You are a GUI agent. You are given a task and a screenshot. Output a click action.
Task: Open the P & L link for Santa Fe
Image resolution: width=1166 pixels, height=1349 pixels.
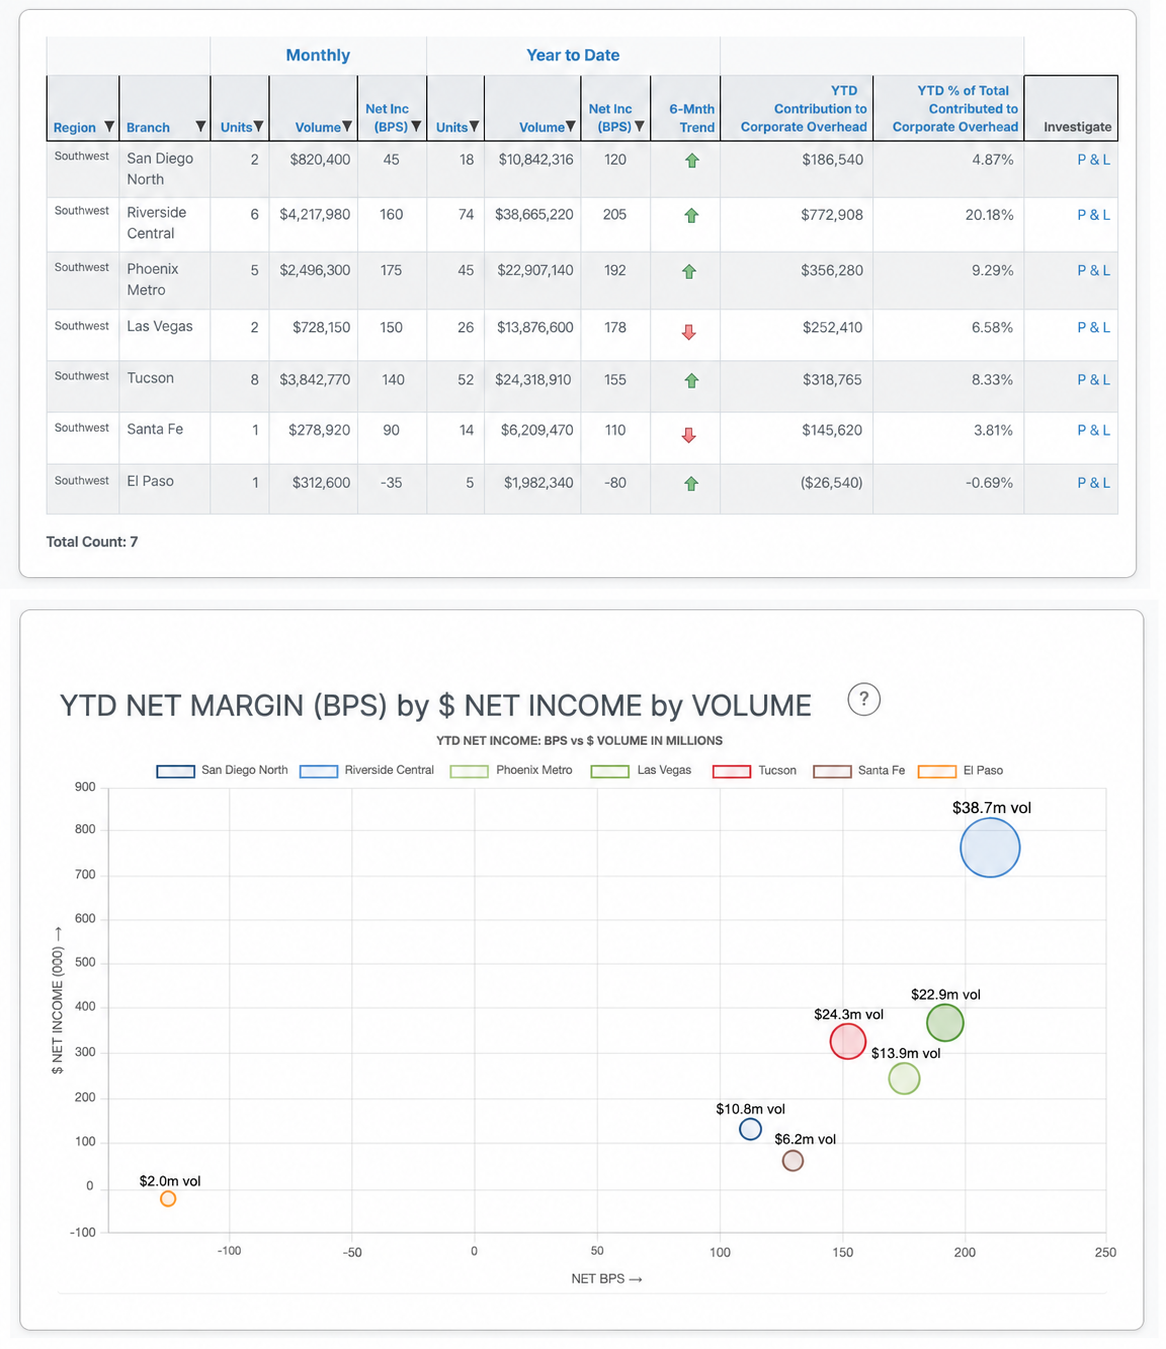pyautogui.click(x=1093, y=430)
